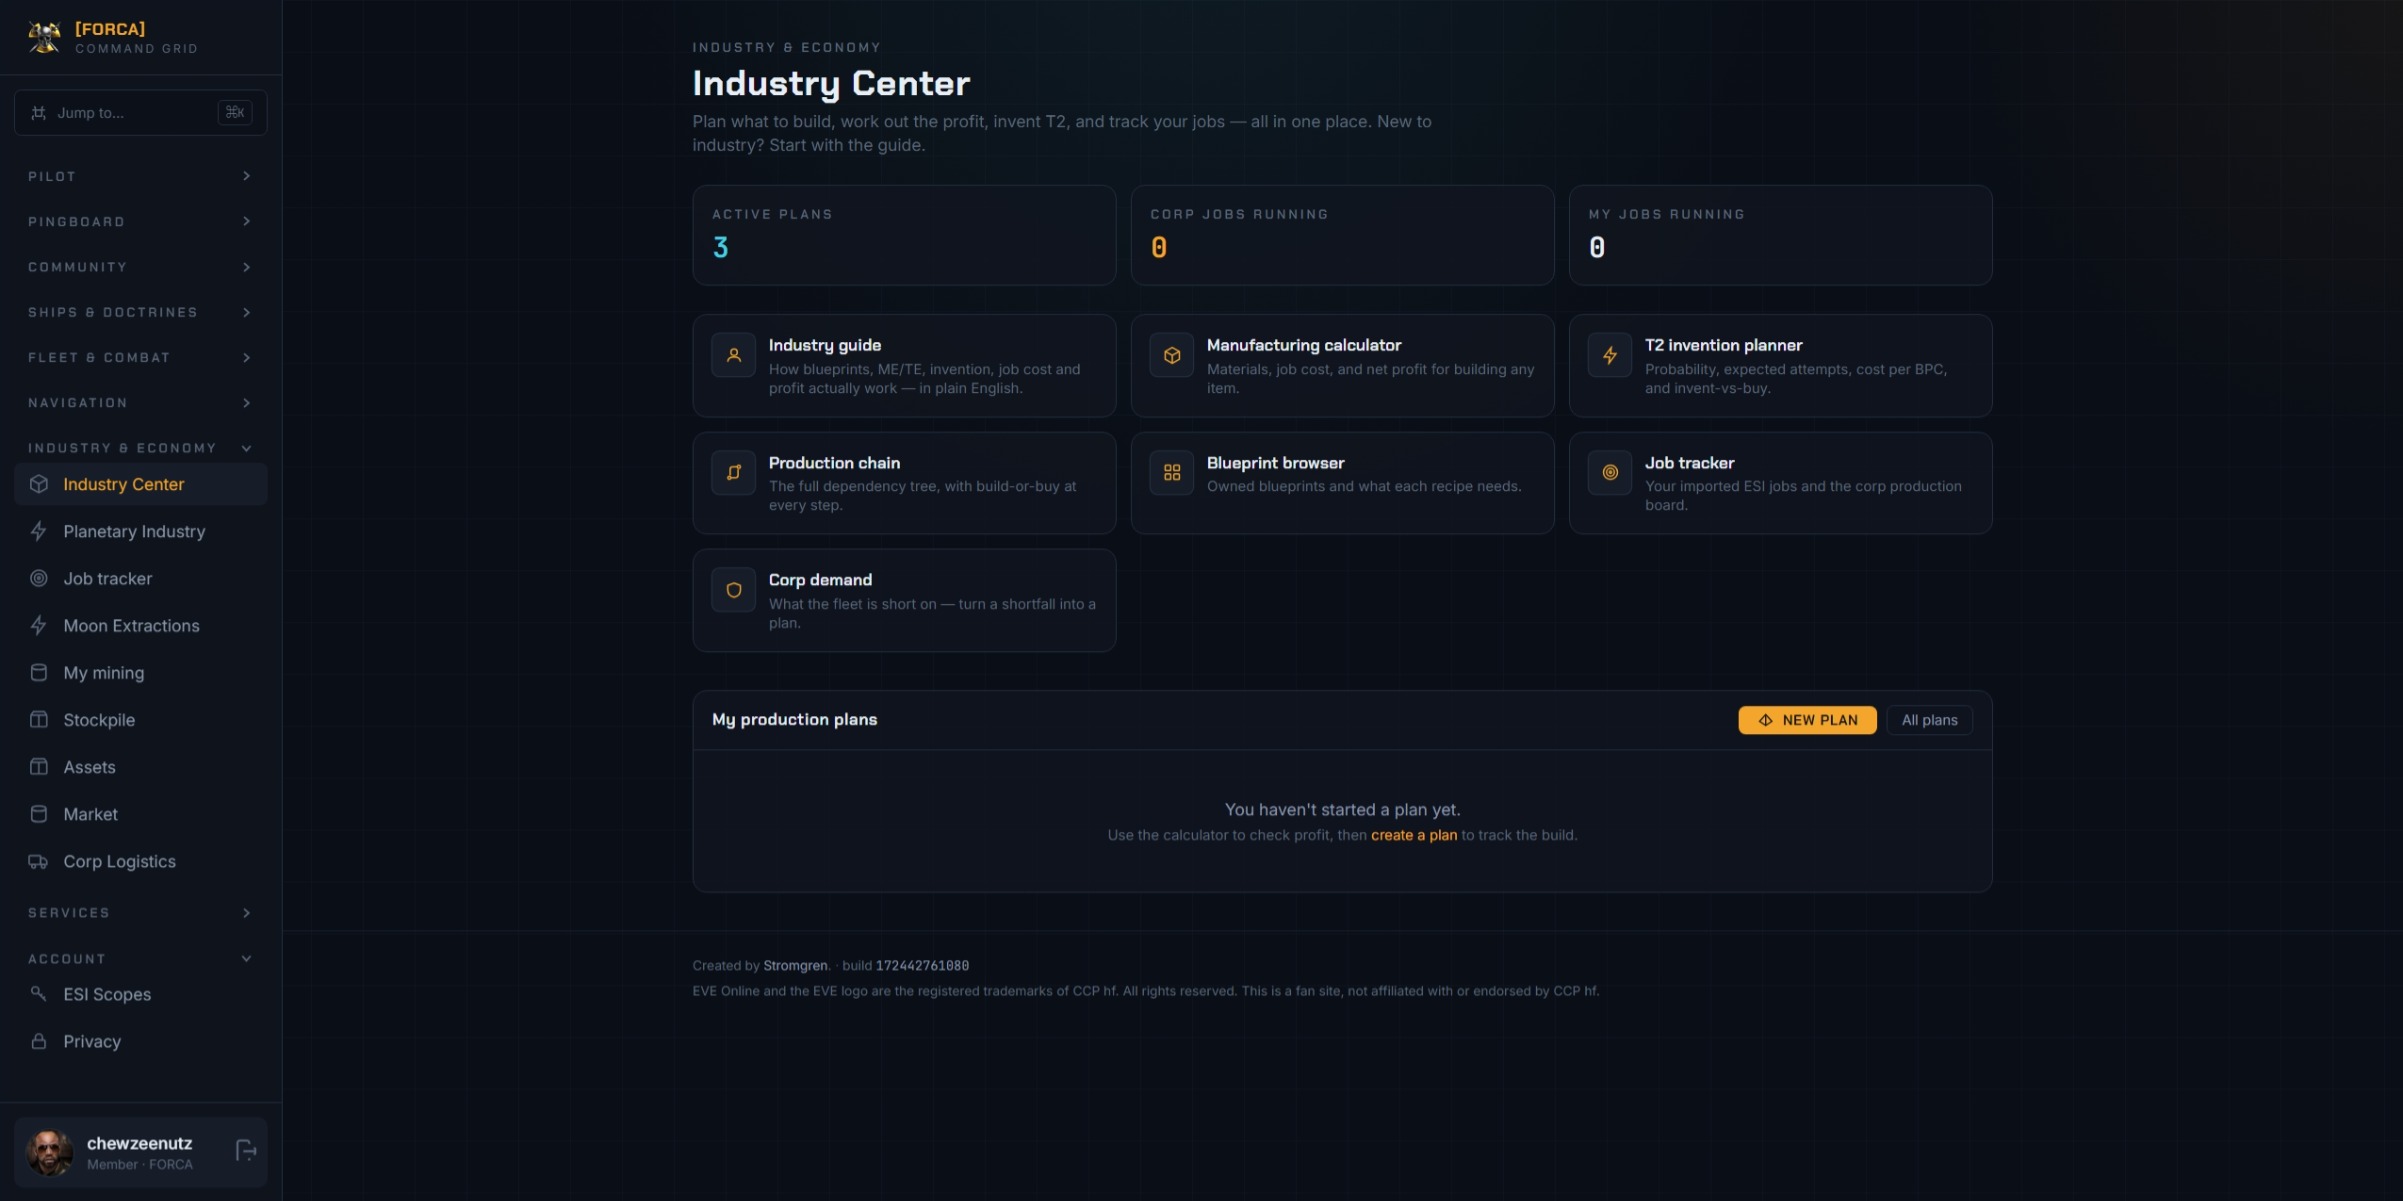Open the Industry guide card title
2403x1201 pixels.
pos(824,345)
